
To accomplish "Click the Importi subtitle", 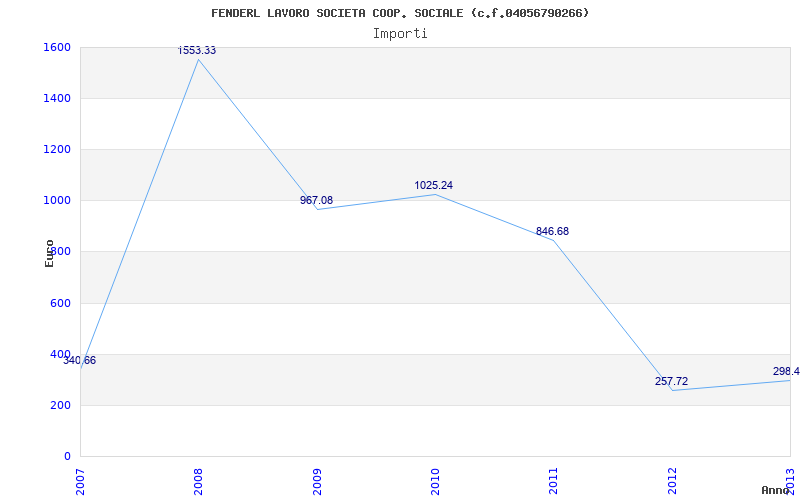I will (x=400, y=34).
